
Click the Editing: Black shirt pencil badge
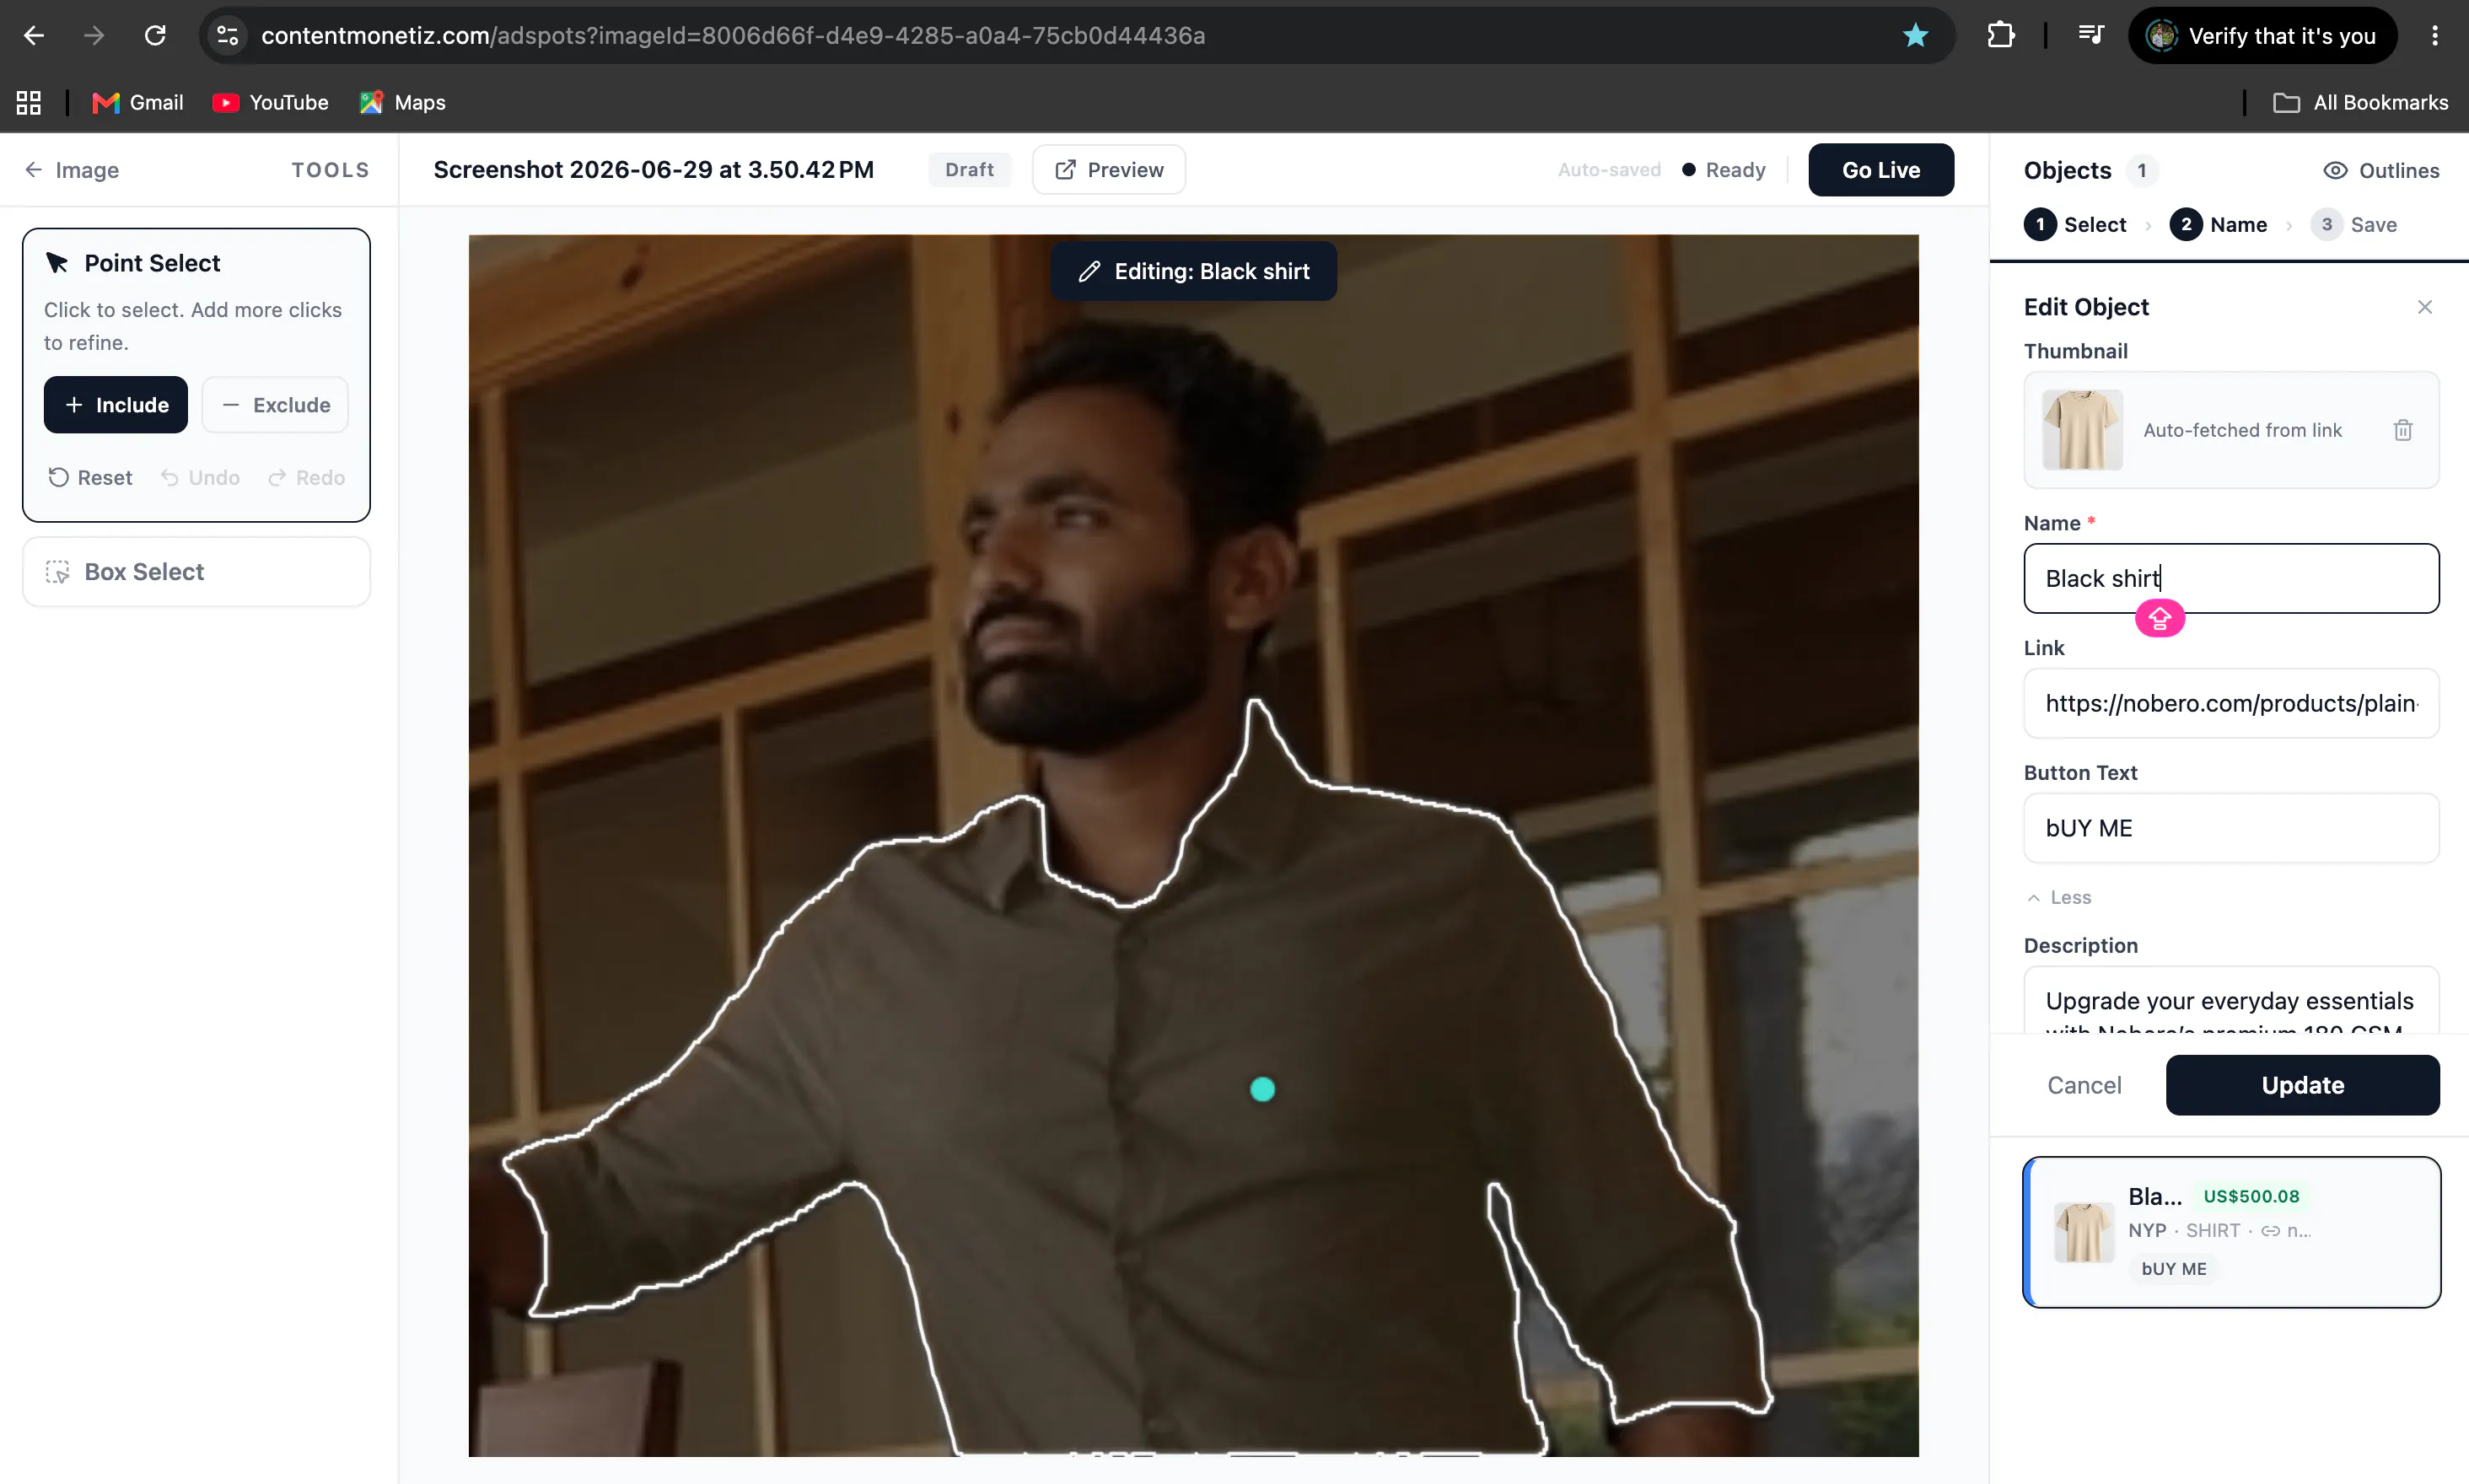pyautogui.click(x=1193, y=271)
